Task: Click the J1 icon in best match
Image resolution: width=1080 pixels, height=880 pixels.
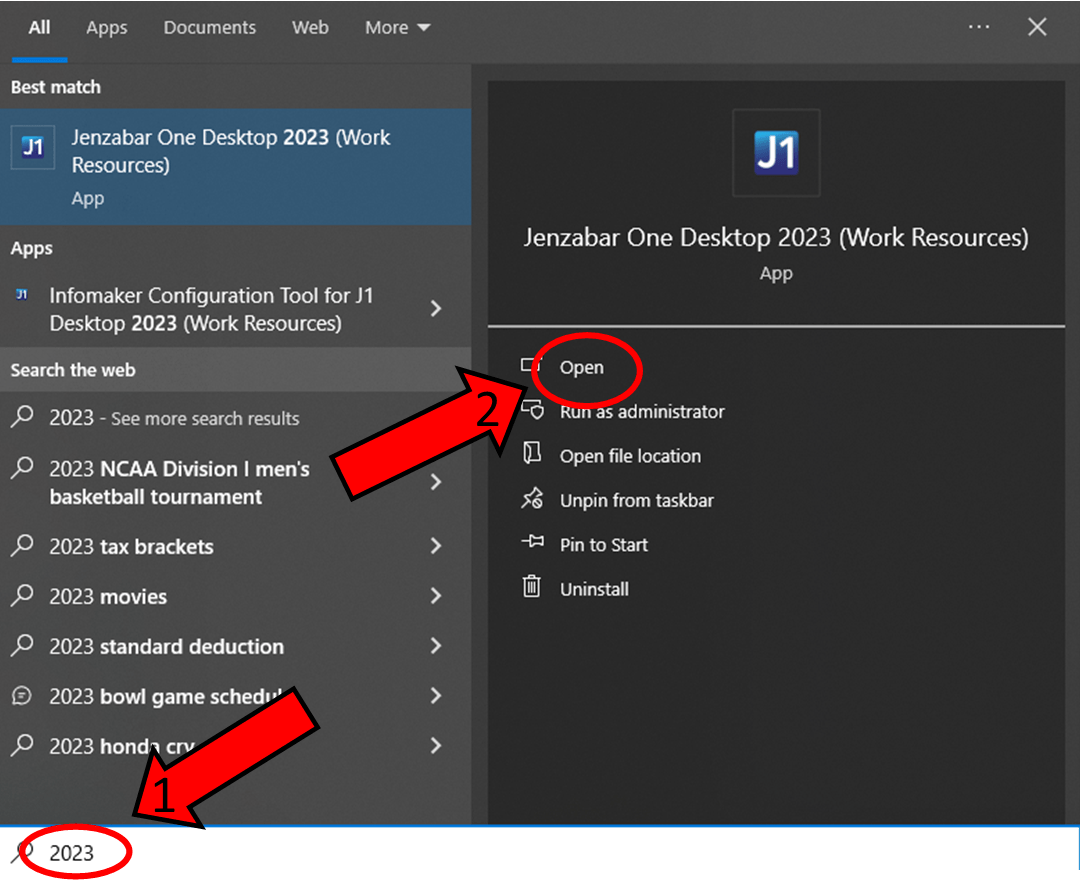Action: (33, 147)
